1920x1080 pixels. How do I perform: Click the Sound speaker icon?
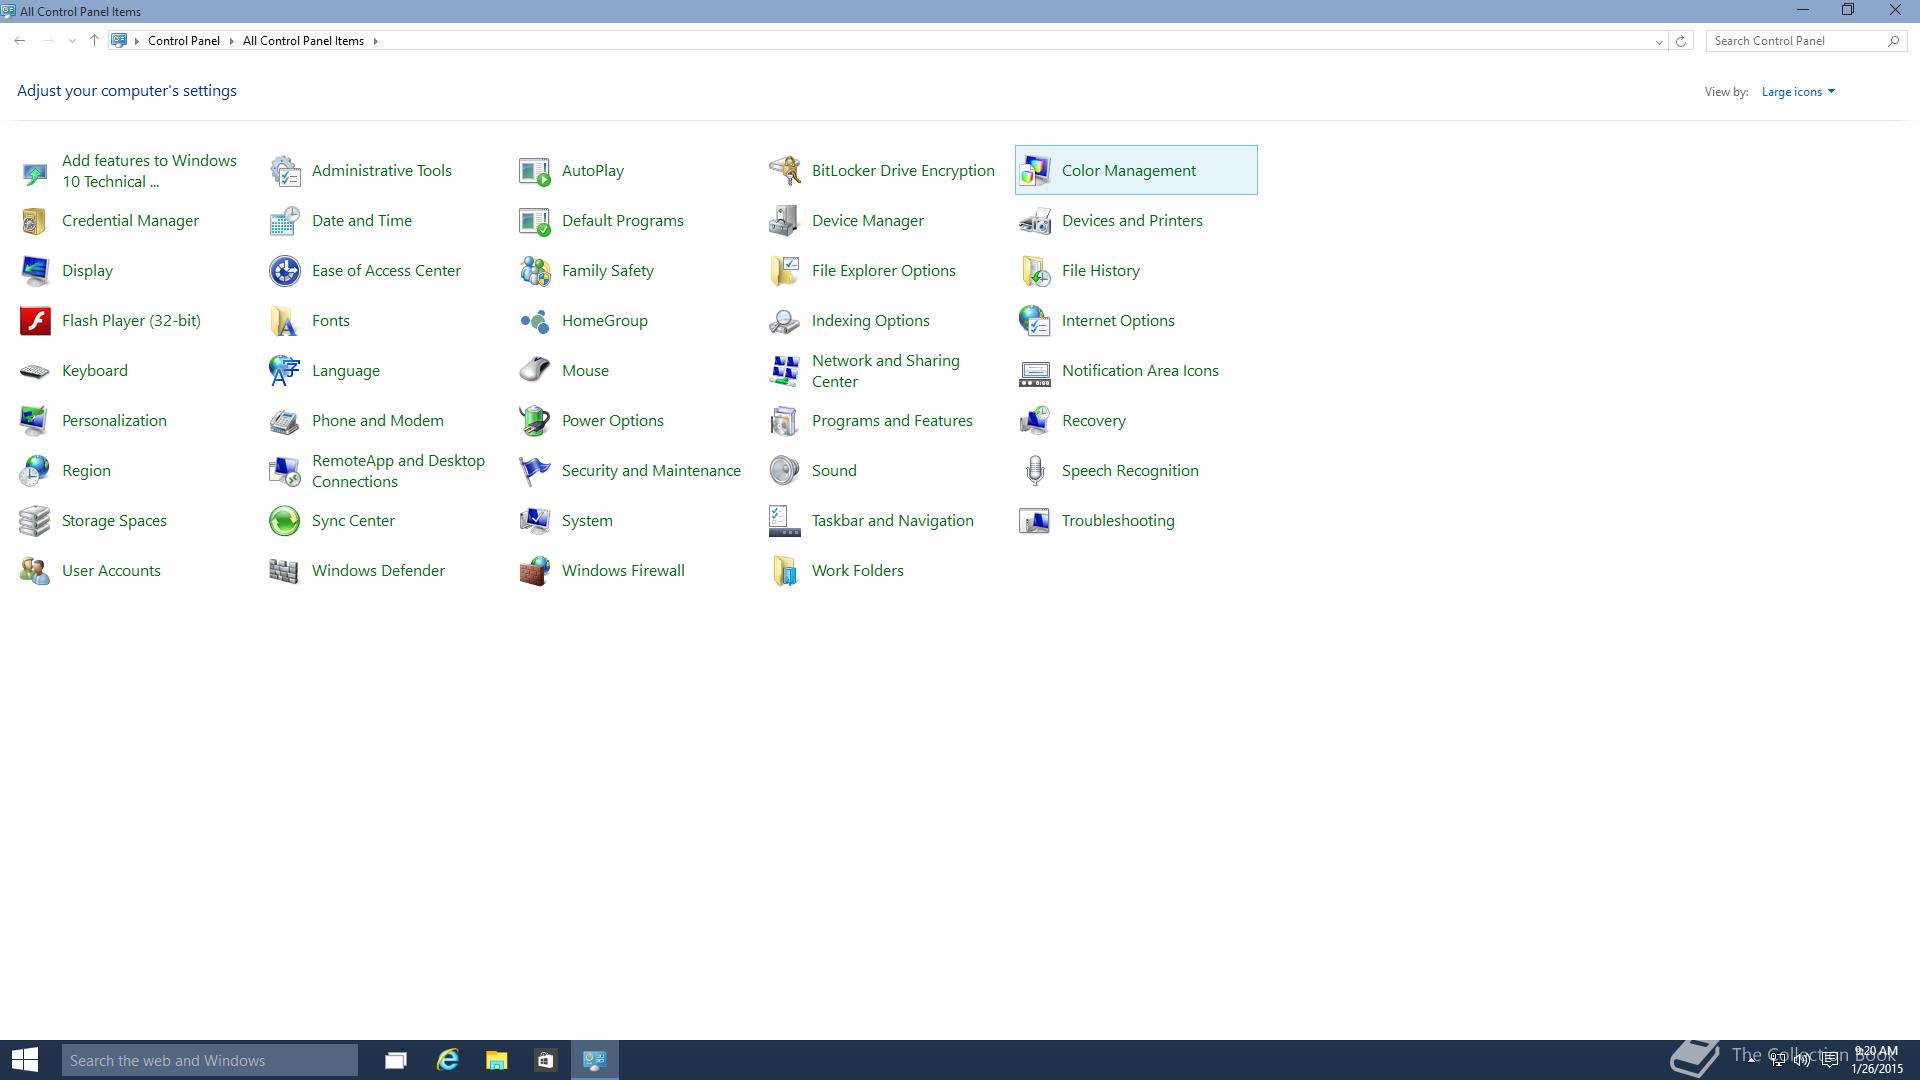pos(785,471)
